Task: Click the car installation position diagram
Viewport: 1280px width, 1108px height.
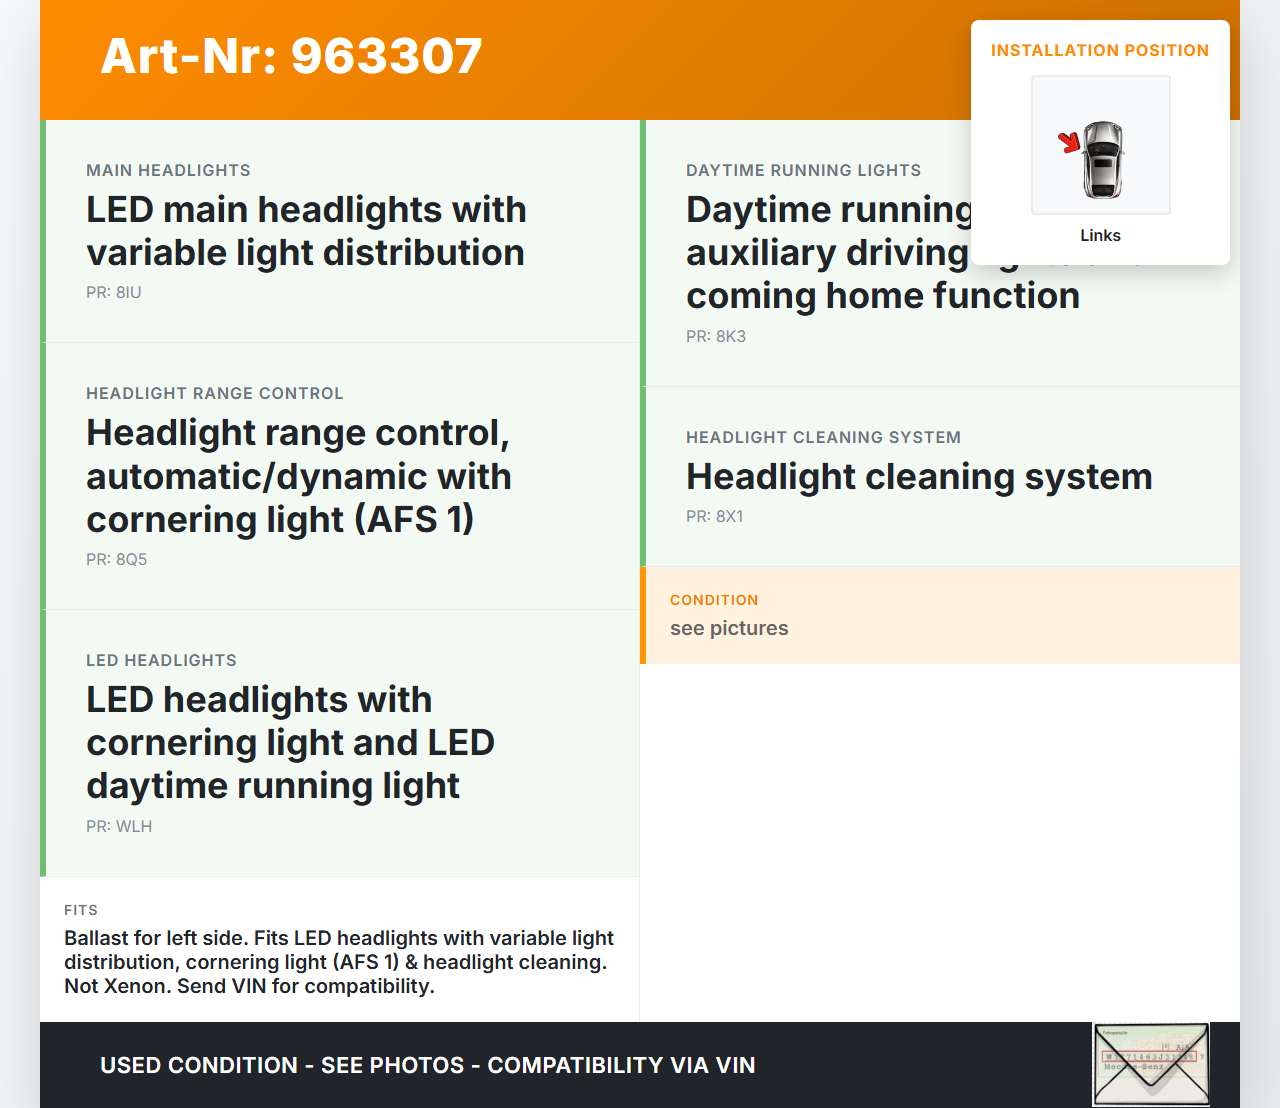Action: point(1101,145)
